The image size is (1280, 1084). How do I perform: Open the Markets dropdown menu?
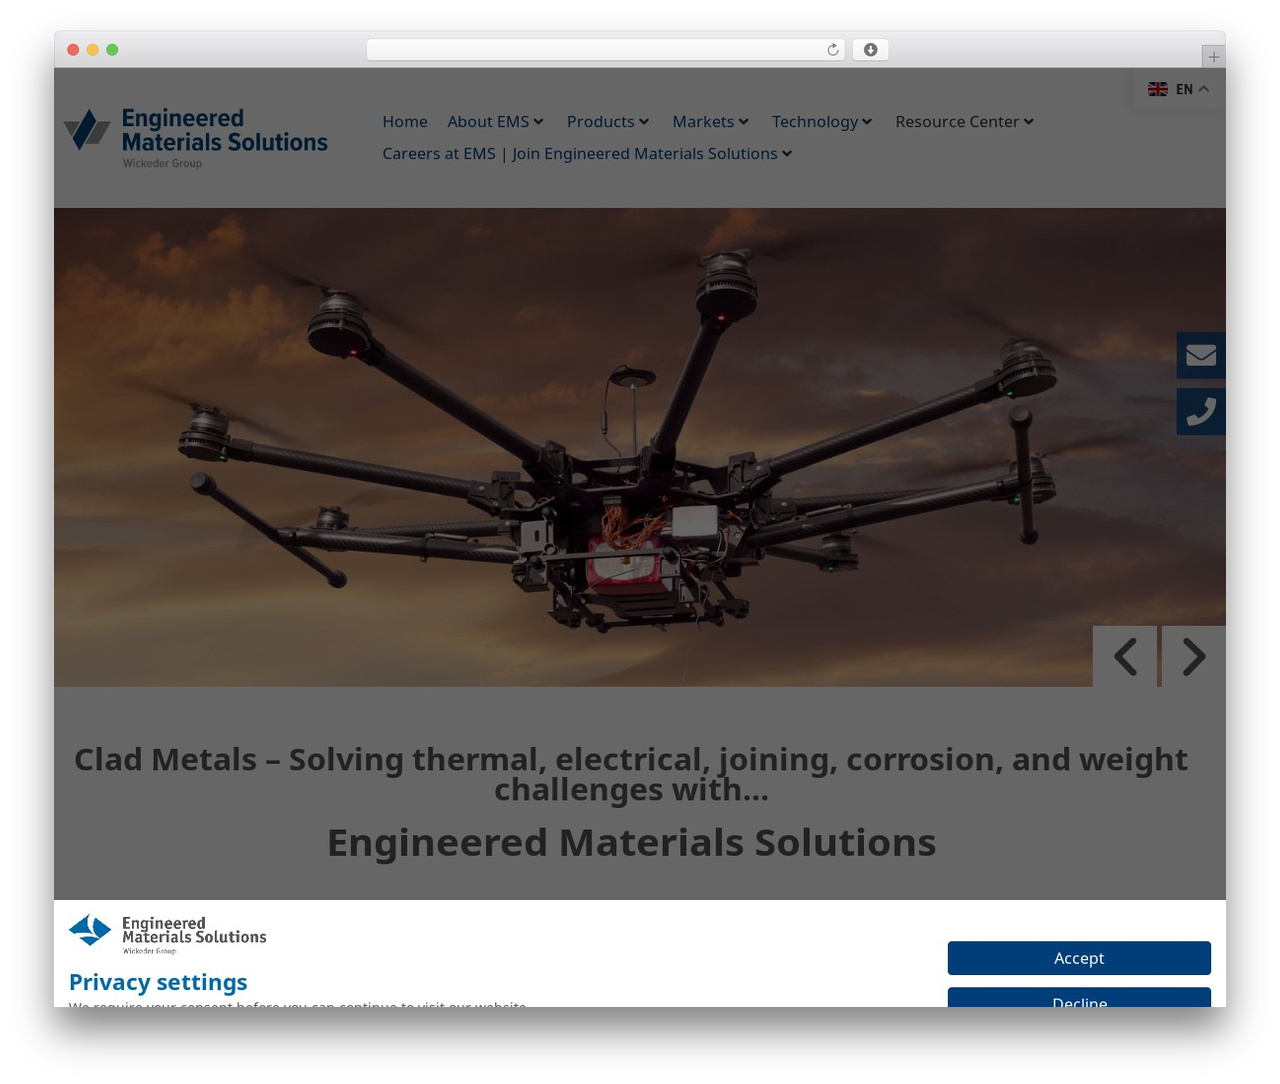[710, 122]
